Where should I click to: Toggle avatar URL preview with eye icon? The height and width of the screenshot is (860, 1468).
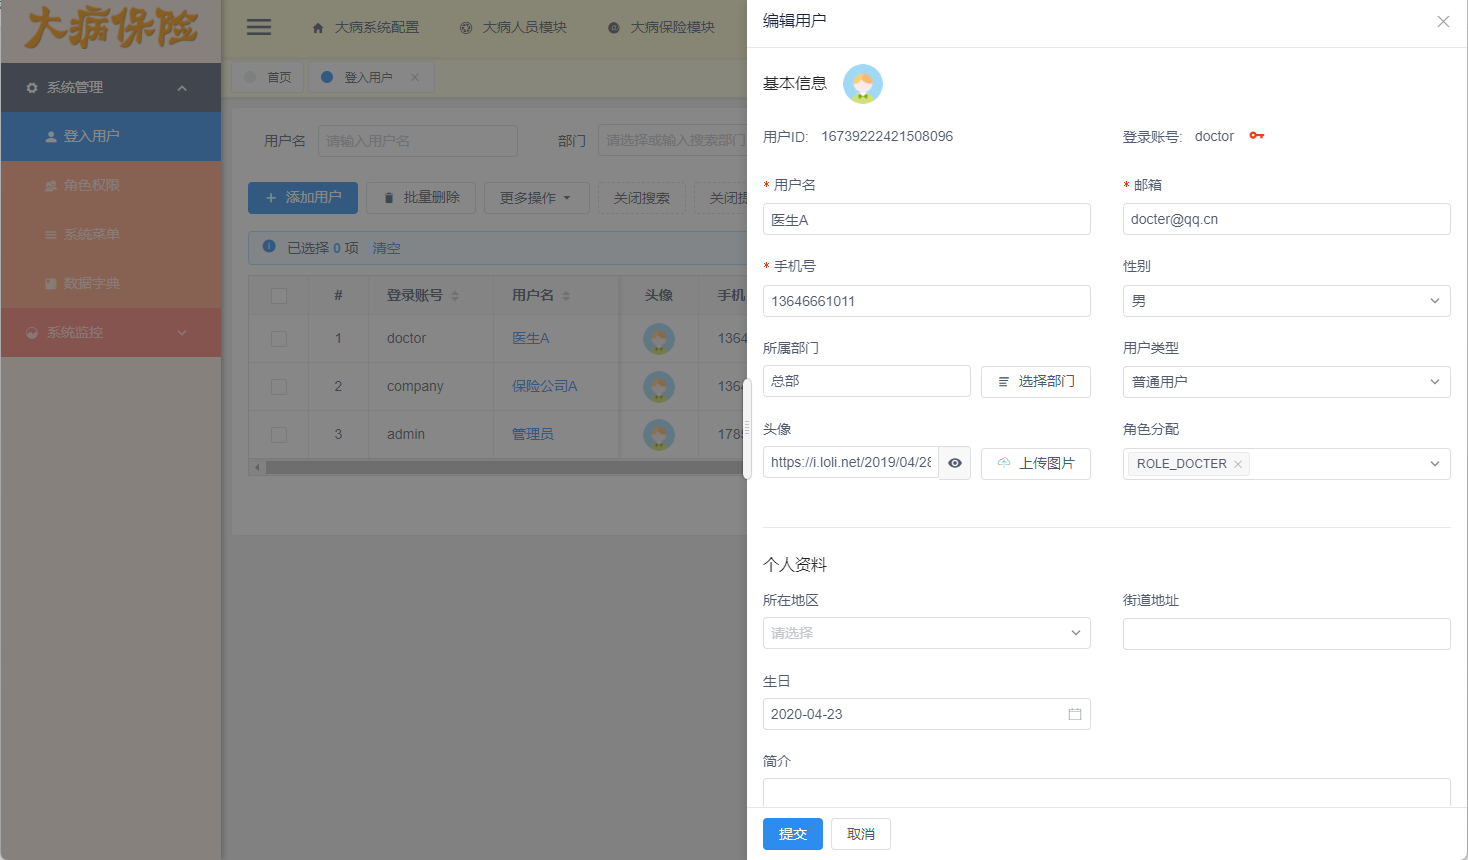[954, 463]
